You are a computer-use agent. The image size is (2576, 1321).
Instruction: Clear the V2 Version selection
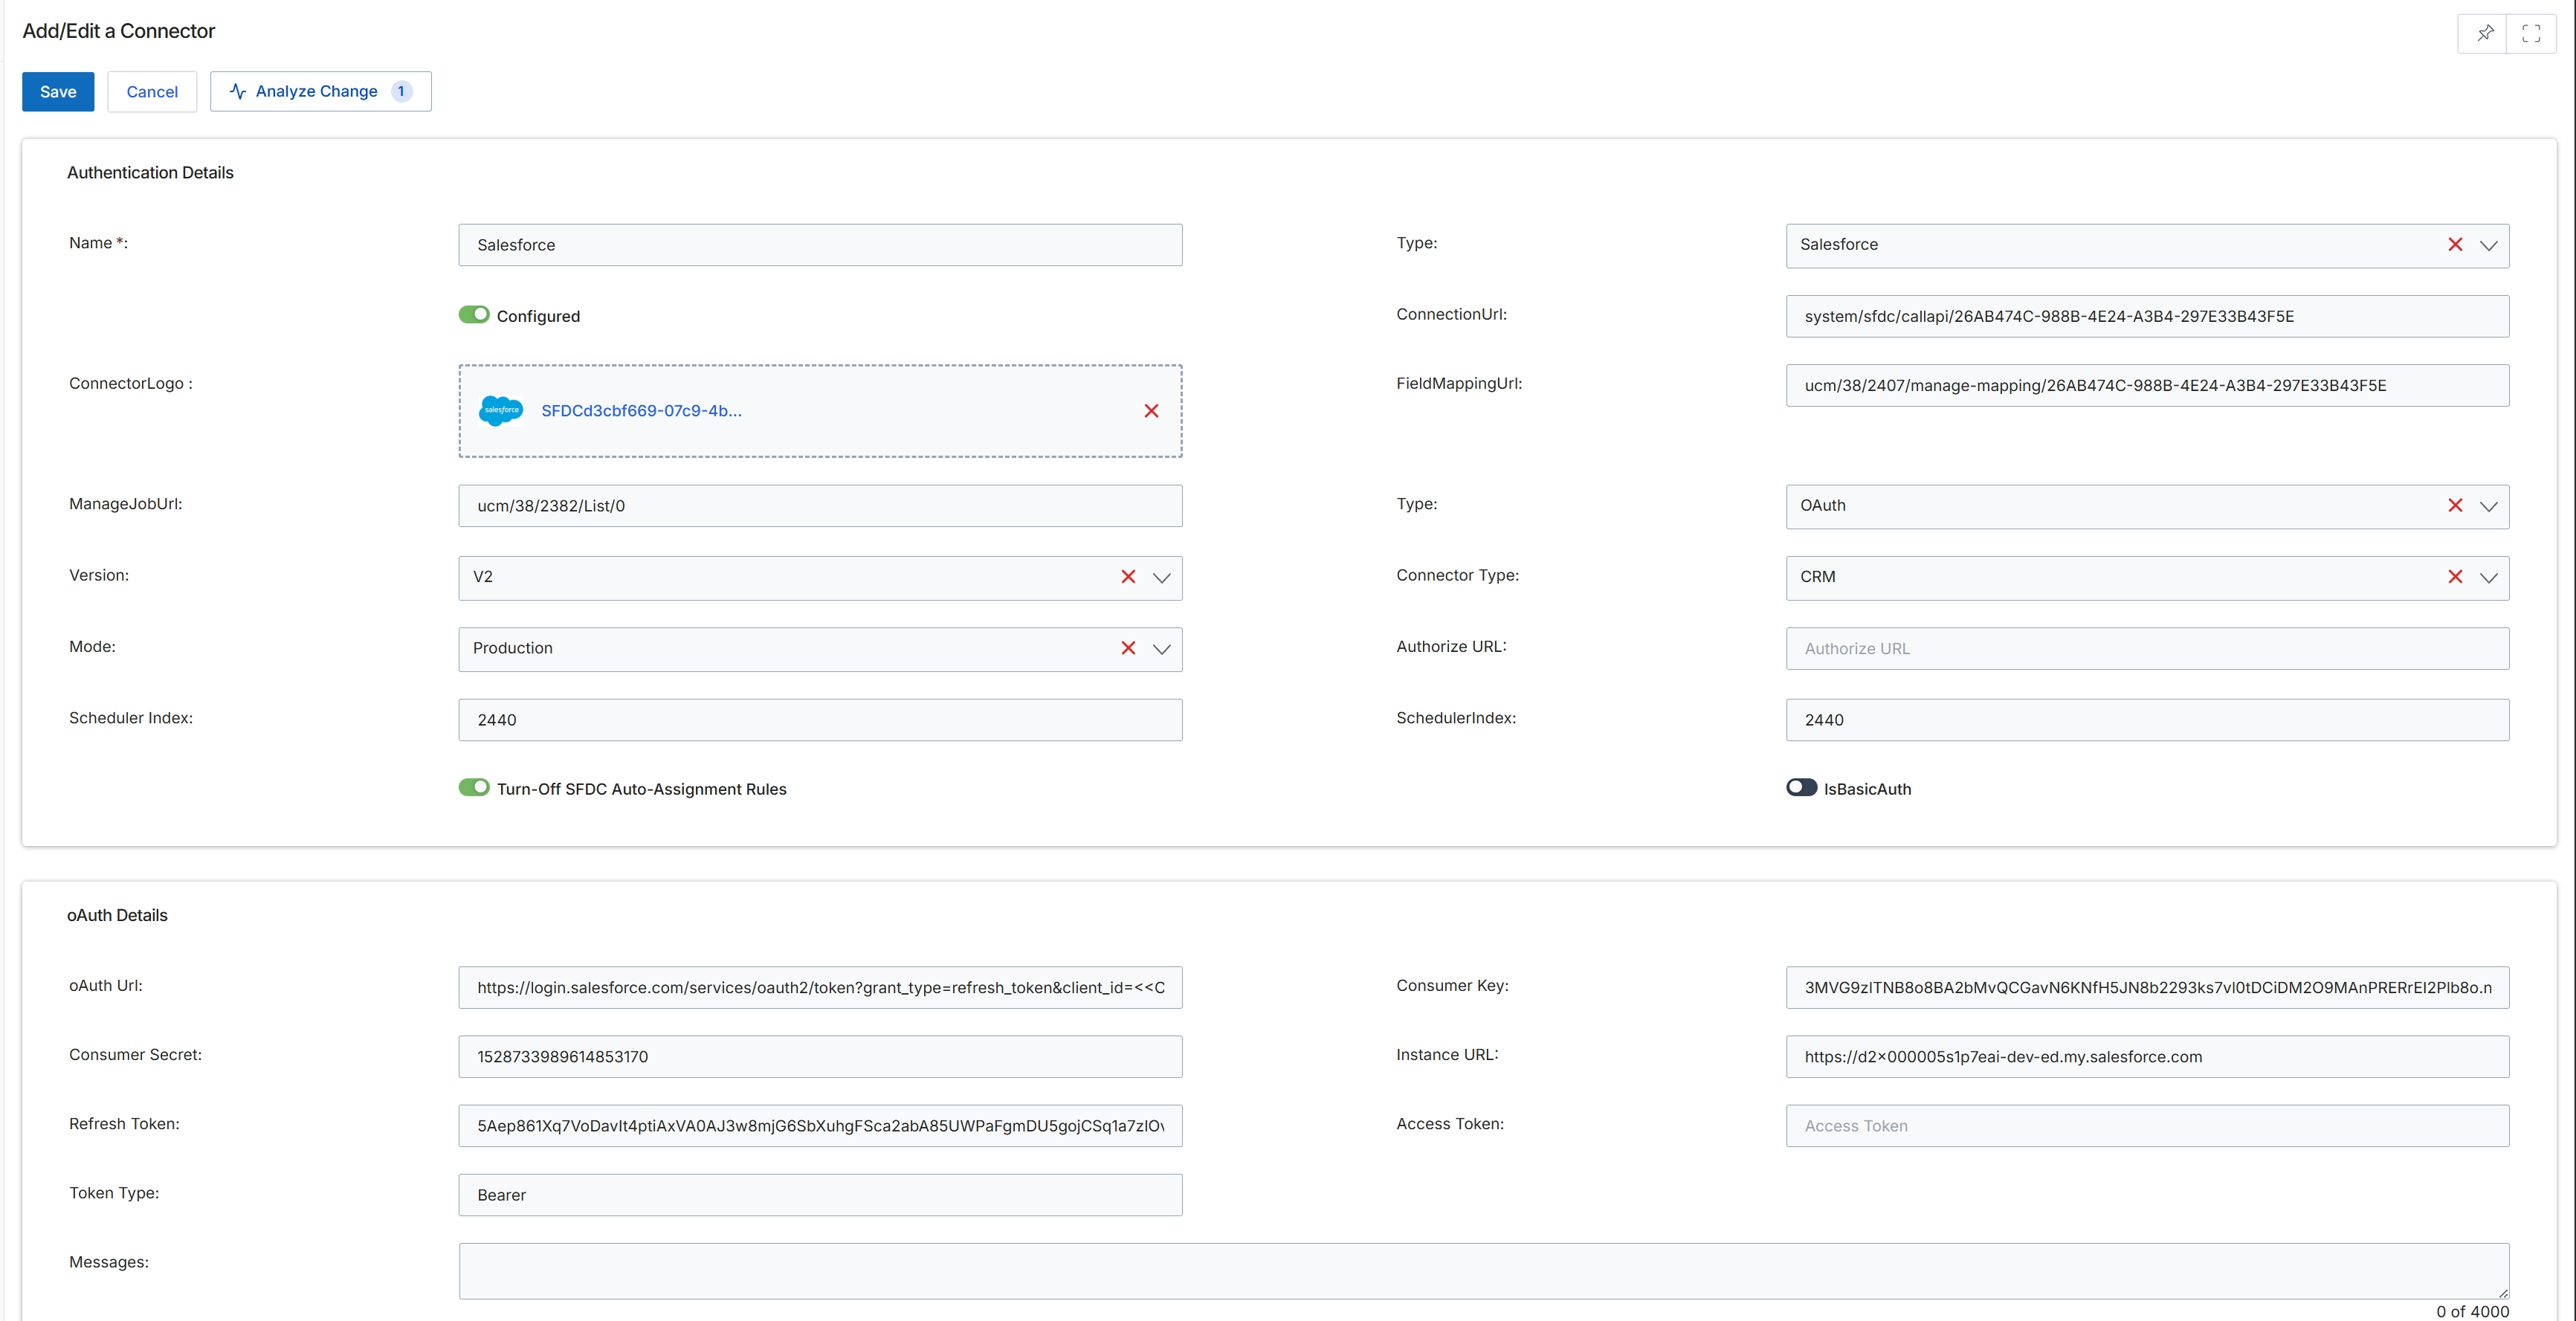[x=1128, y=577]
